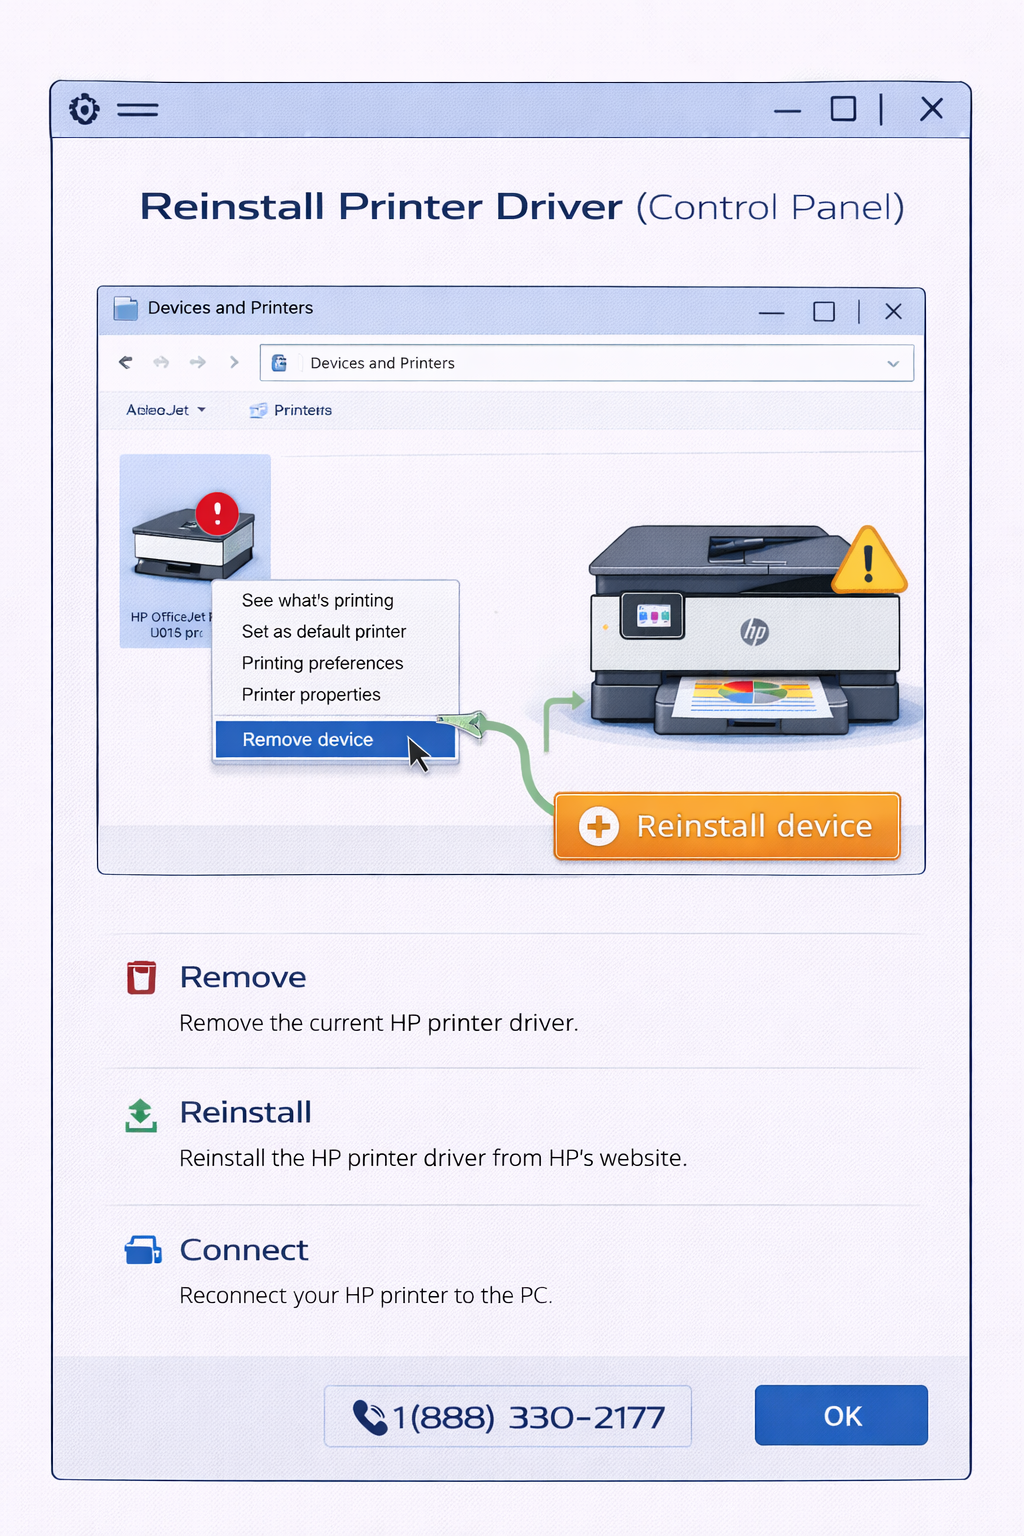Open Printing preferences from the context menu
The width and height of the screenshot is (1024, 1536).
(322, 663)
